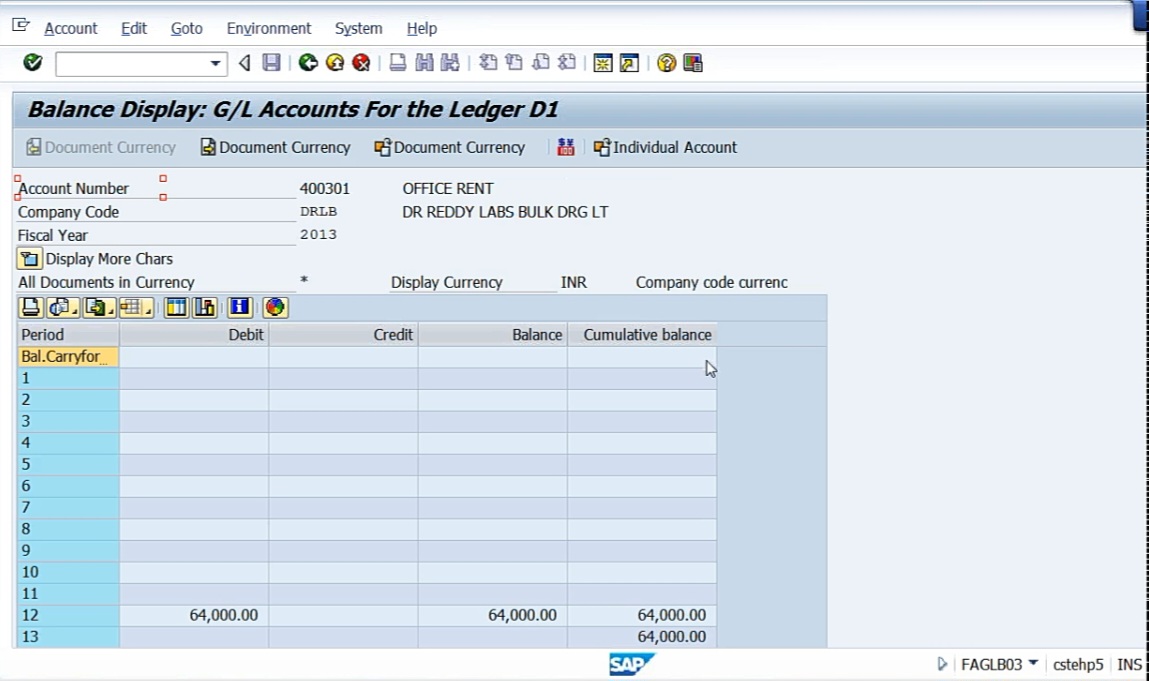This screenshot has width=1149, height=681.
Task: Click the green Enter checkmark icon
Action: click(32, 63)
